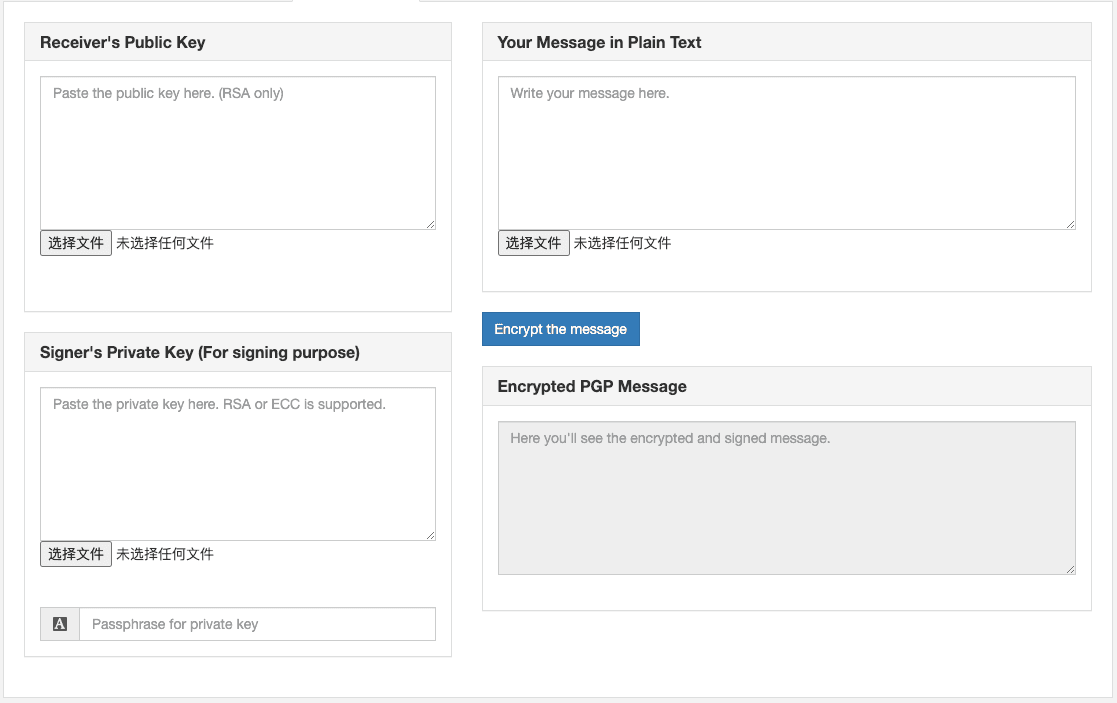Click the Your Message in Plain Text heading
This screenshot has height=703, width=1117.
click(599, 42)
